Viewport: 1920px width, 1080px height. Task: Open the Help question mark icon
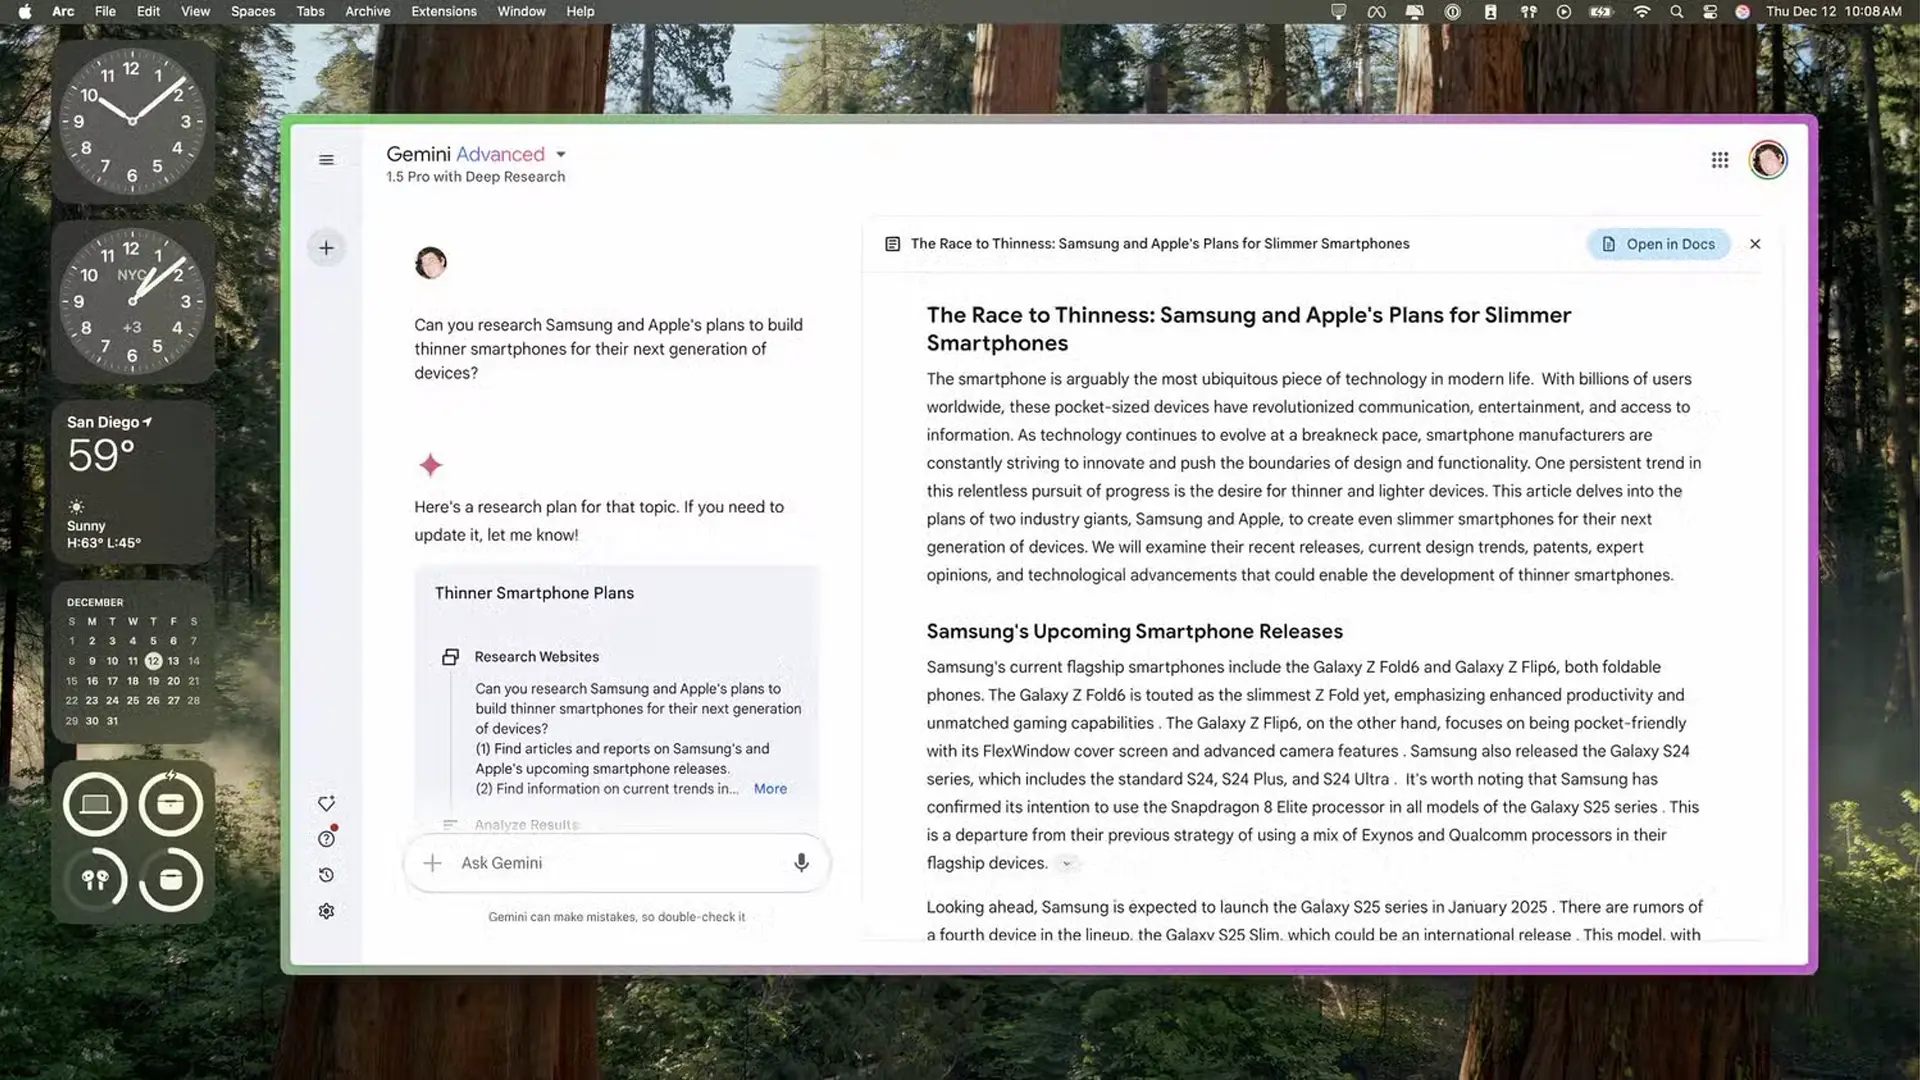(x=326, y=839)
